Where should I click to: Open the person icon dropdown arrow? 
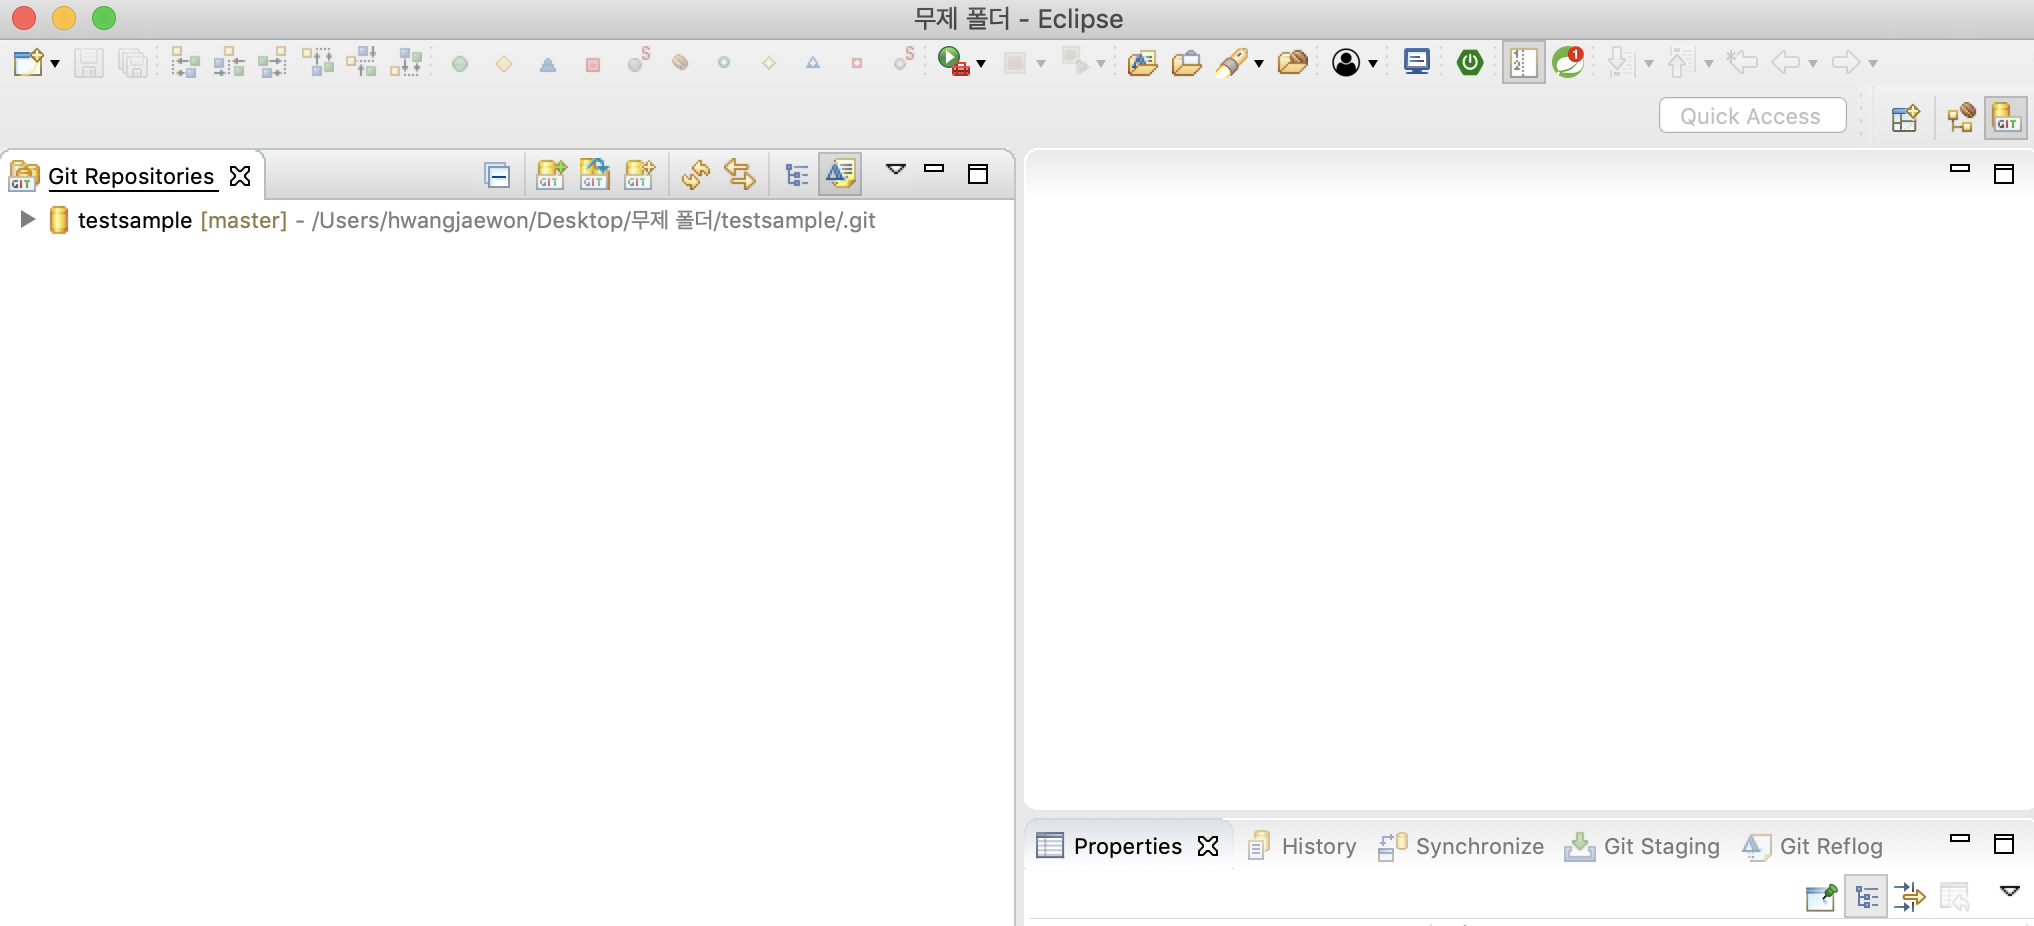click(1373, 64)
